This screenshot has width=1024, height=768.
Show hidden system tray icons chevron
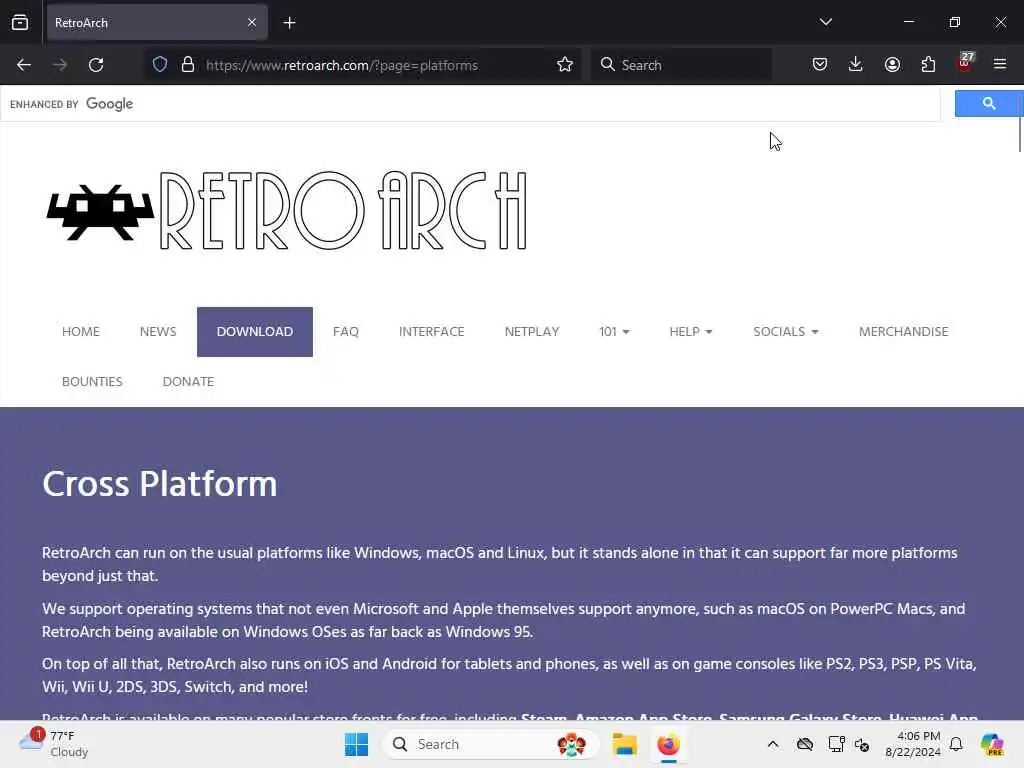pos(773,744)
